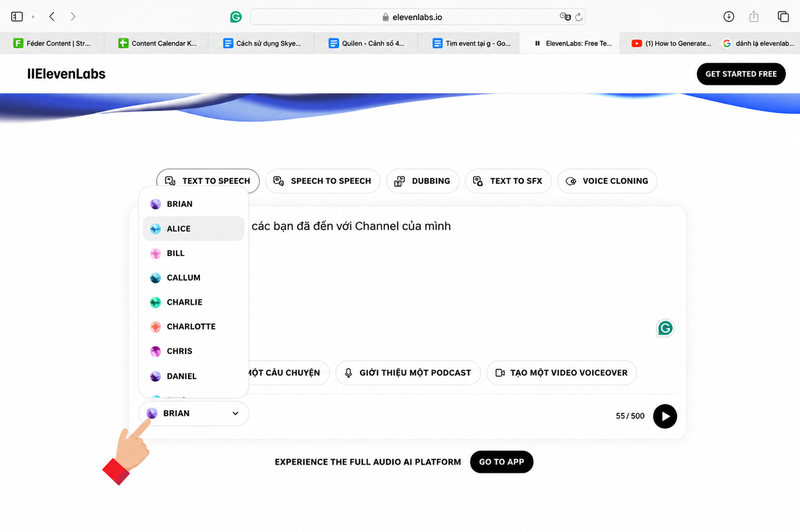The height and width of the screenshot is (532, 800).
Task: Select the Speech to Speech mode
Action: [322, 181]
